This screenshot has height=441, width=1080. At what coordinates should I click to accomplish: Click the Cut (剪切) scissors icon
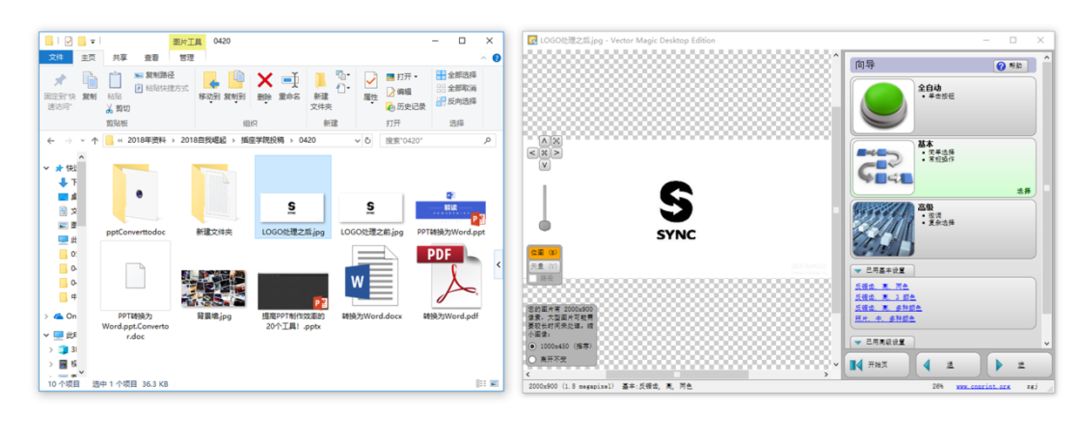pos(110,109)
